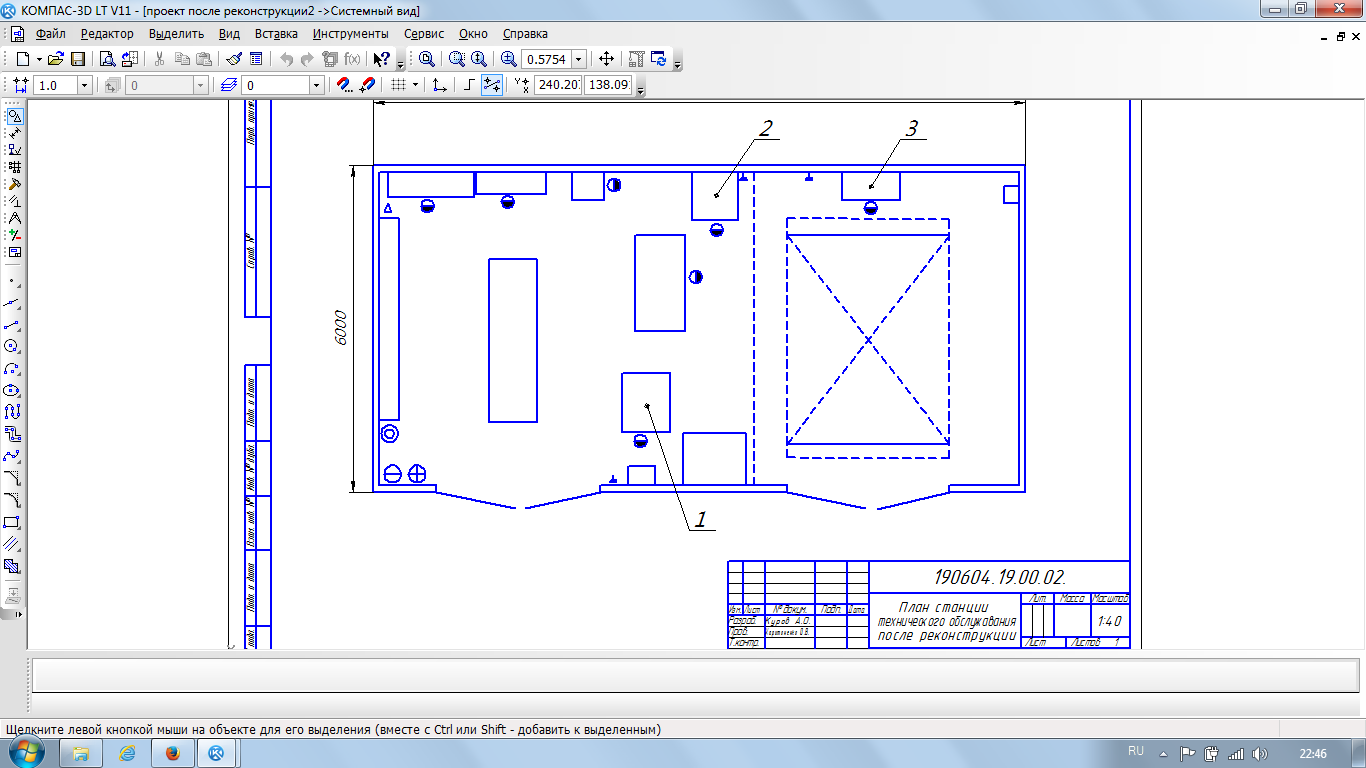The image size is (1366, 768).
Task: Click the refresh view icon
Action: pos(659,60)
